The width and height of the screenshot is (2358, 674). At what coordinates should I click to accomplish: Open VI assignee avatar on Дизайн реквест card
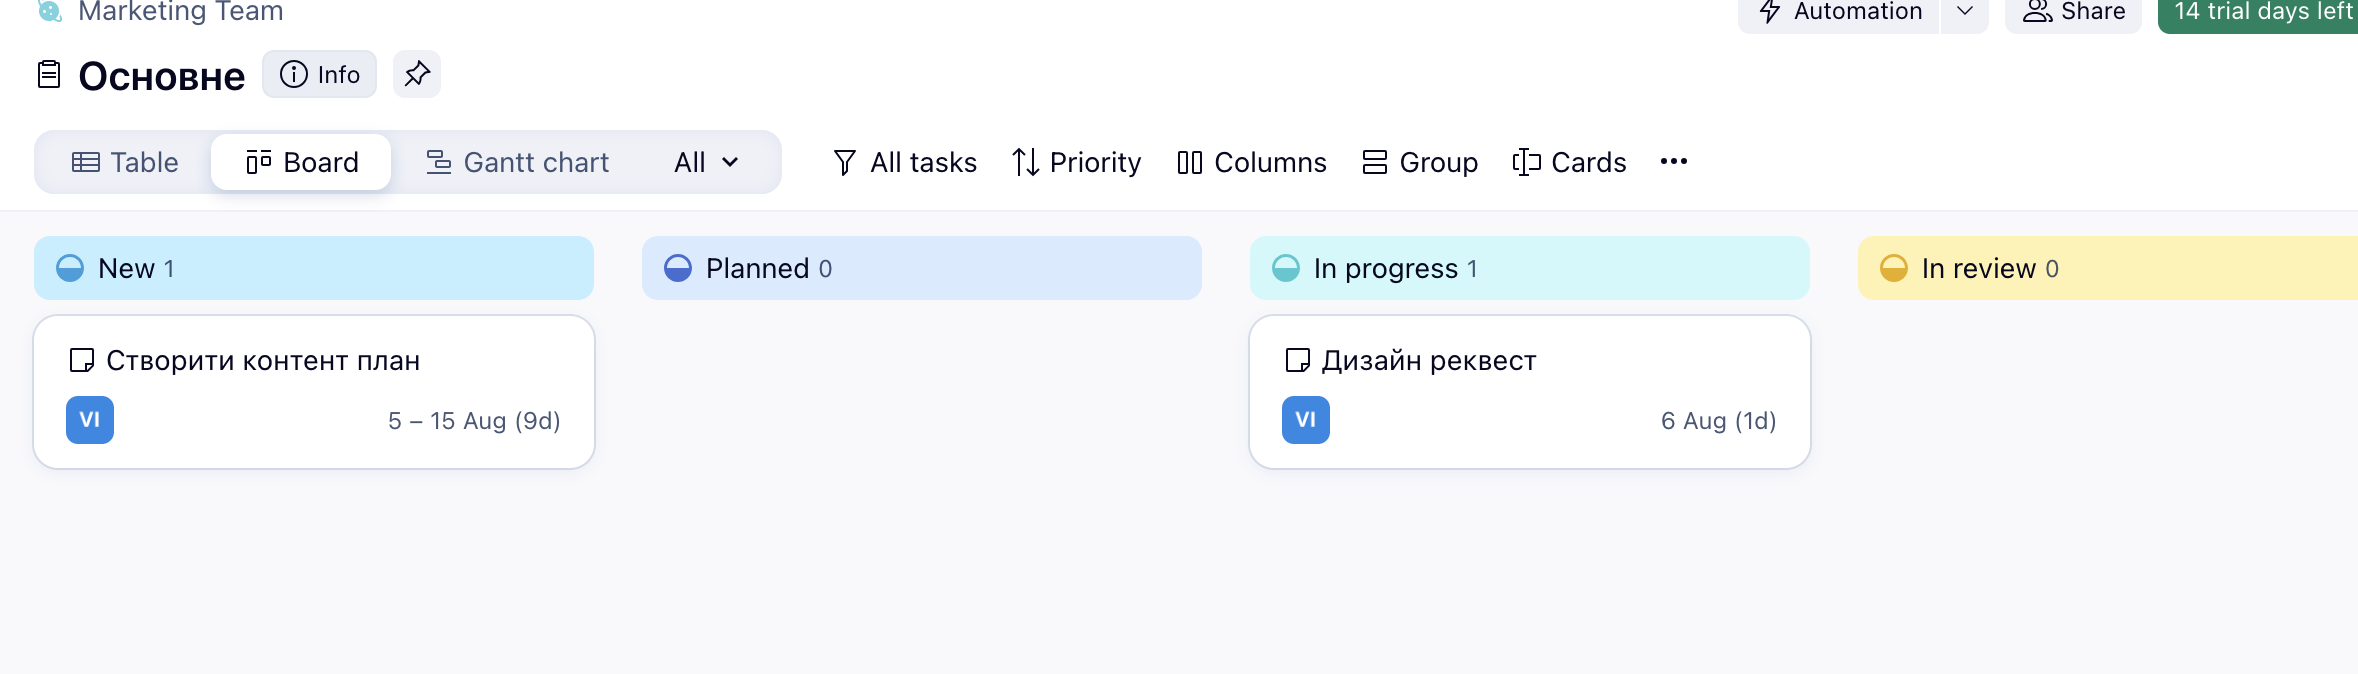pyautogui.click(x=1306, y=420)
